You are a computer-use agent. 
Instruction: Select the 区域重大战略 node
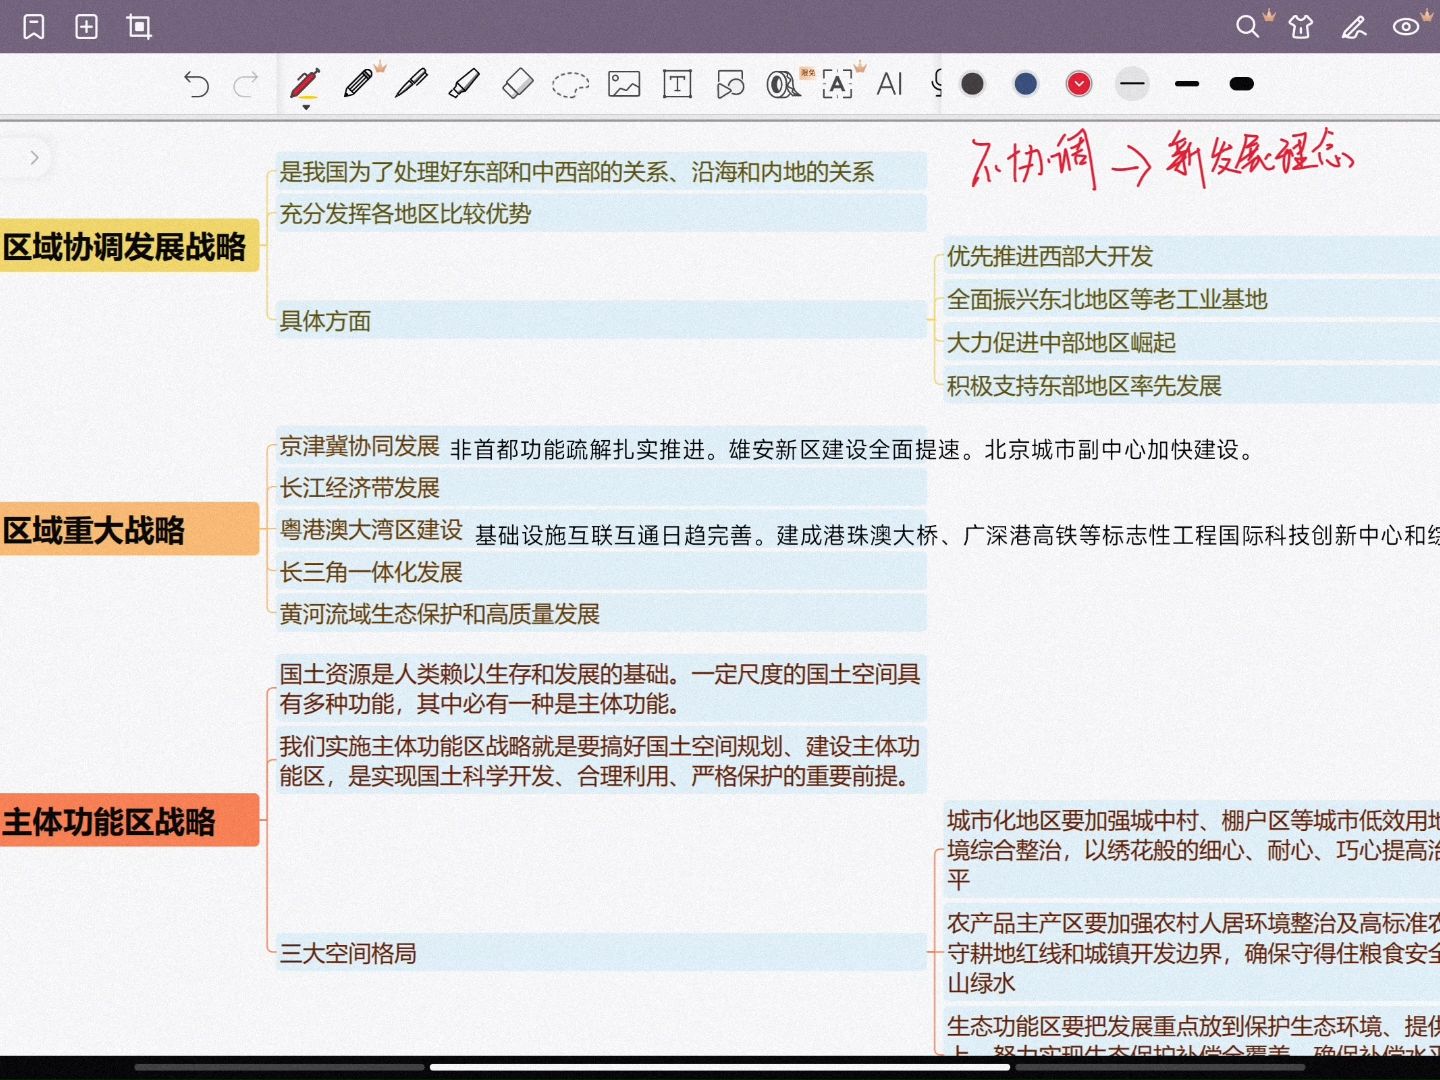[x=128, y=529]
